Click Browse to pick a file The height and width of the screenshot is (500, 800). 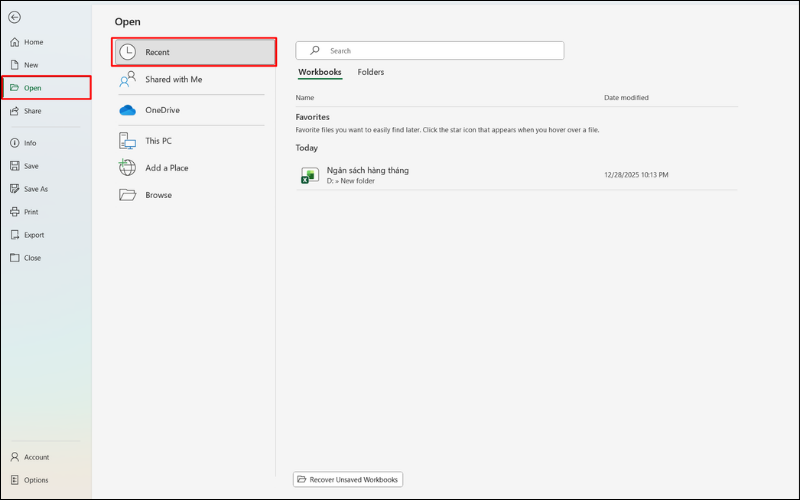click(x=194, y=195)
